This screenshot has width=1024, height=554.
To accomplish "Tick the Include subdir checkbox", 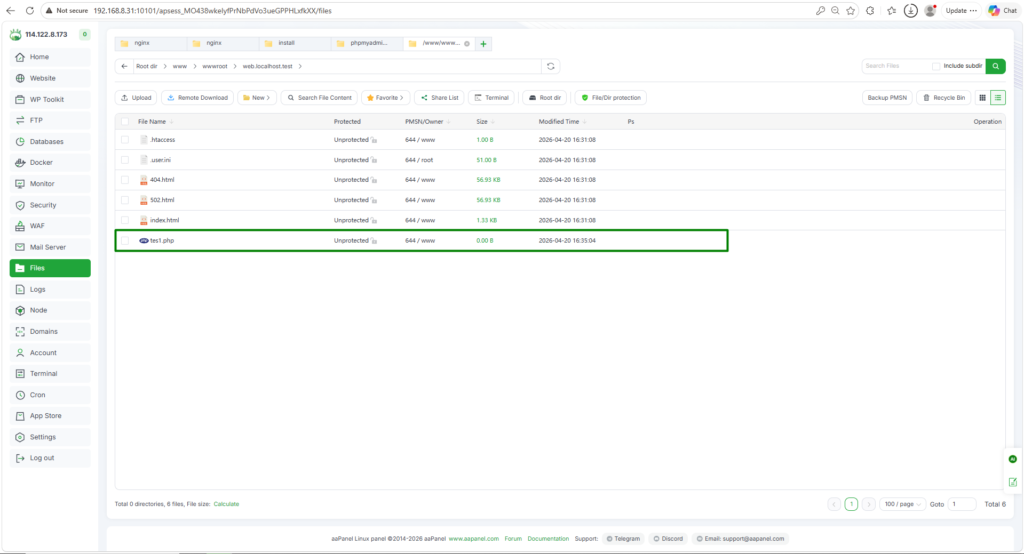I will [936, 66].
